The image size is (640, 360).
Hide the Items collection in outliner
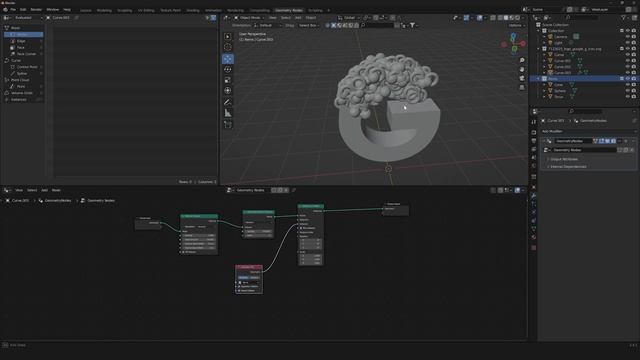click(628, 78)
